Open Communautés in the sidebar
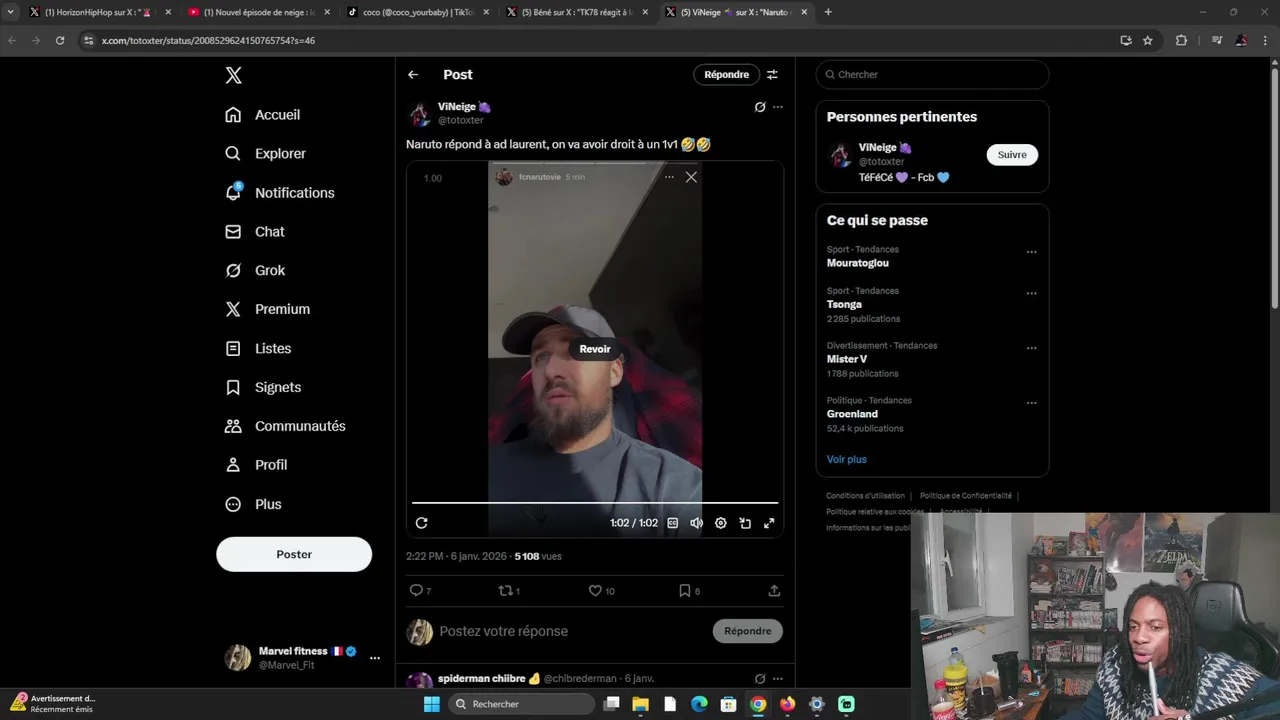 tap(285, 427)
